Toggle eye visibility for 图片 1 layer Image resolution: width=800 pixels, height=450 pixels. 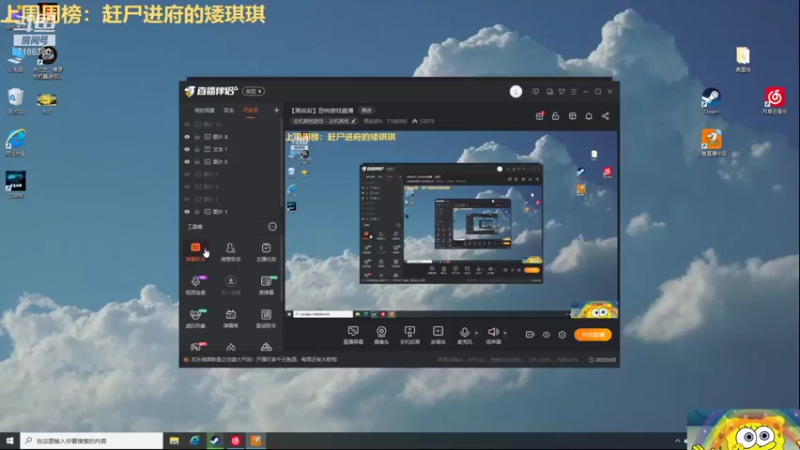[x=187, y=211]
